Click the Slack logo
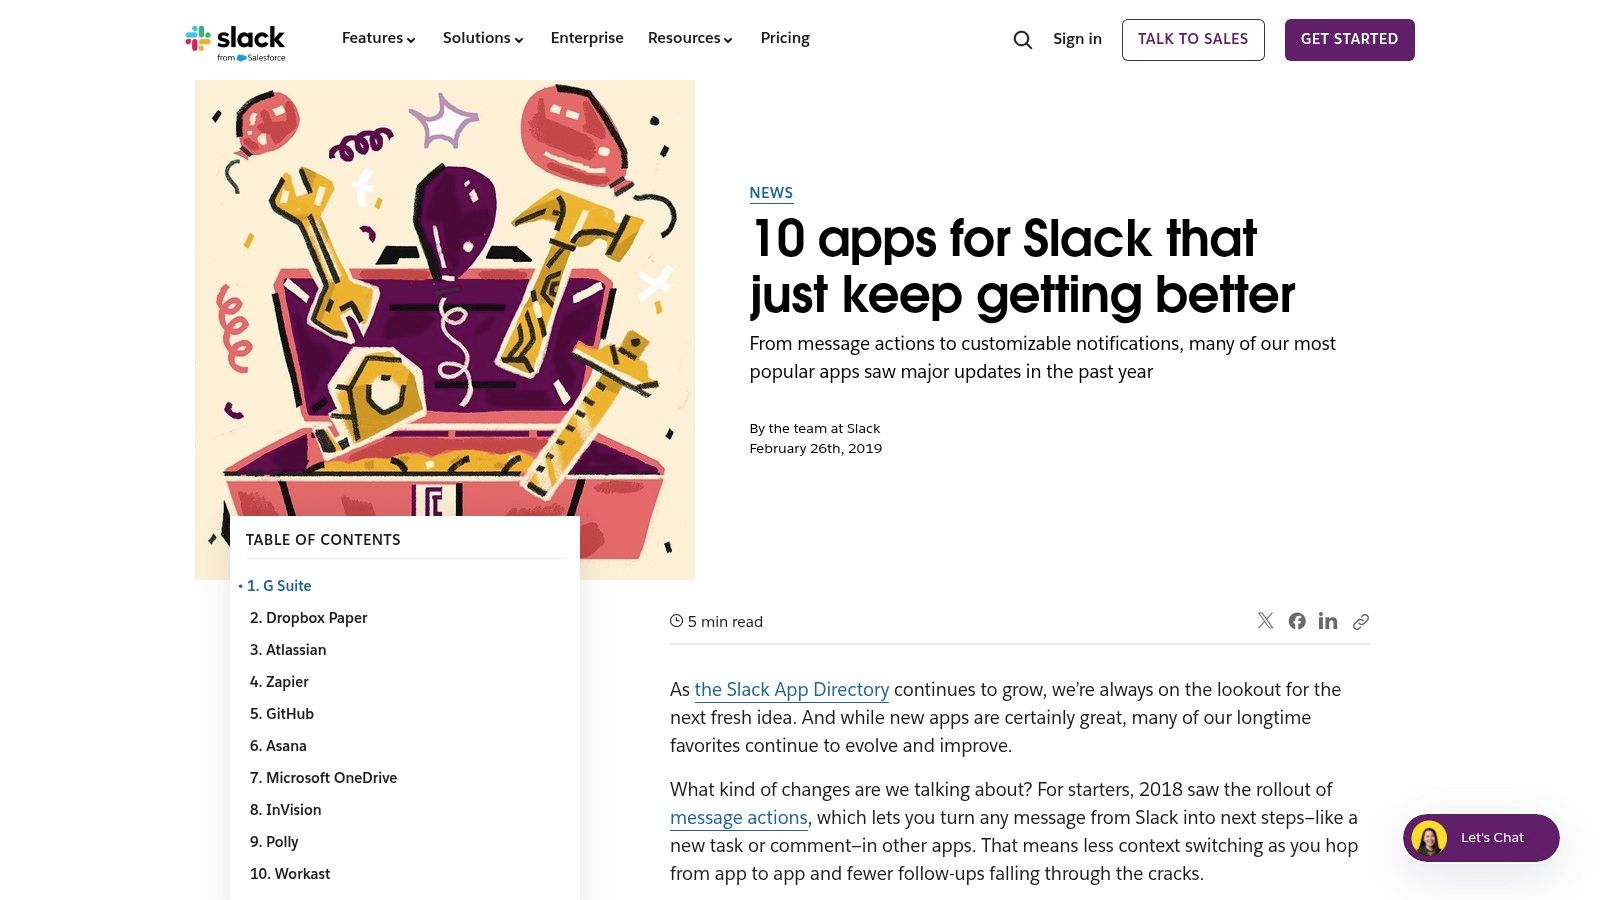This screenshot has height=900, width=1600. click(x=235, y=42)
